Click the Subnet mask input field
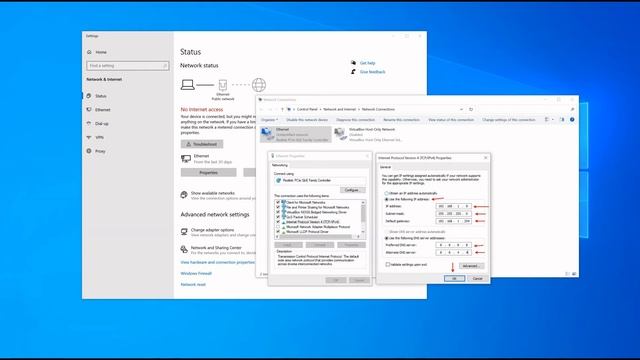Image resolution: width=640 pixels, height=360 pixels. (454, 214)
